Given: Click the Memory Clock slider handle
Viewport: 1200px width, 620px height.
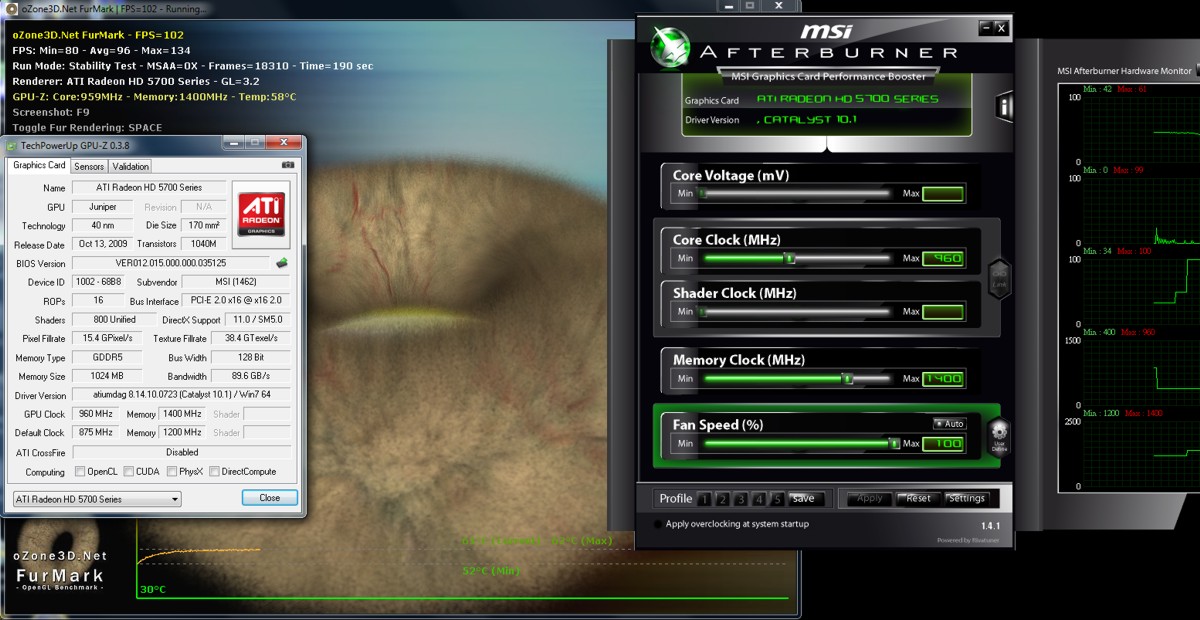Looking at the screenshot, I should click(848, 379).
